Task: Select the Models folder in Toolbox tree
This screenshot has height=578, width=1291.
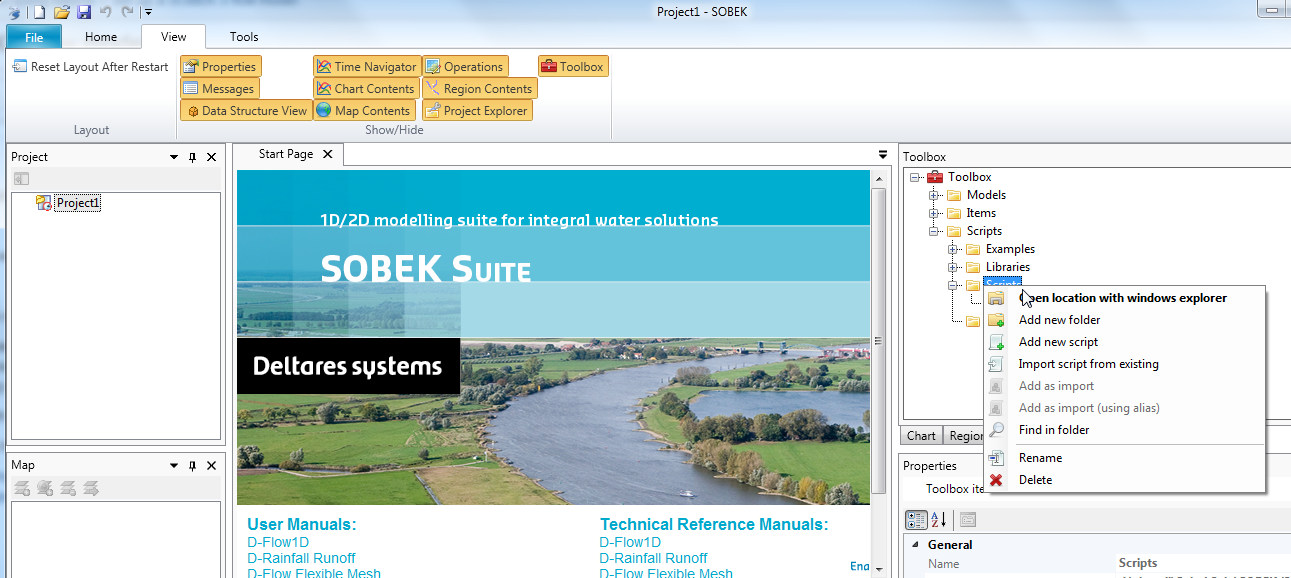Action: tap(986, 195)
